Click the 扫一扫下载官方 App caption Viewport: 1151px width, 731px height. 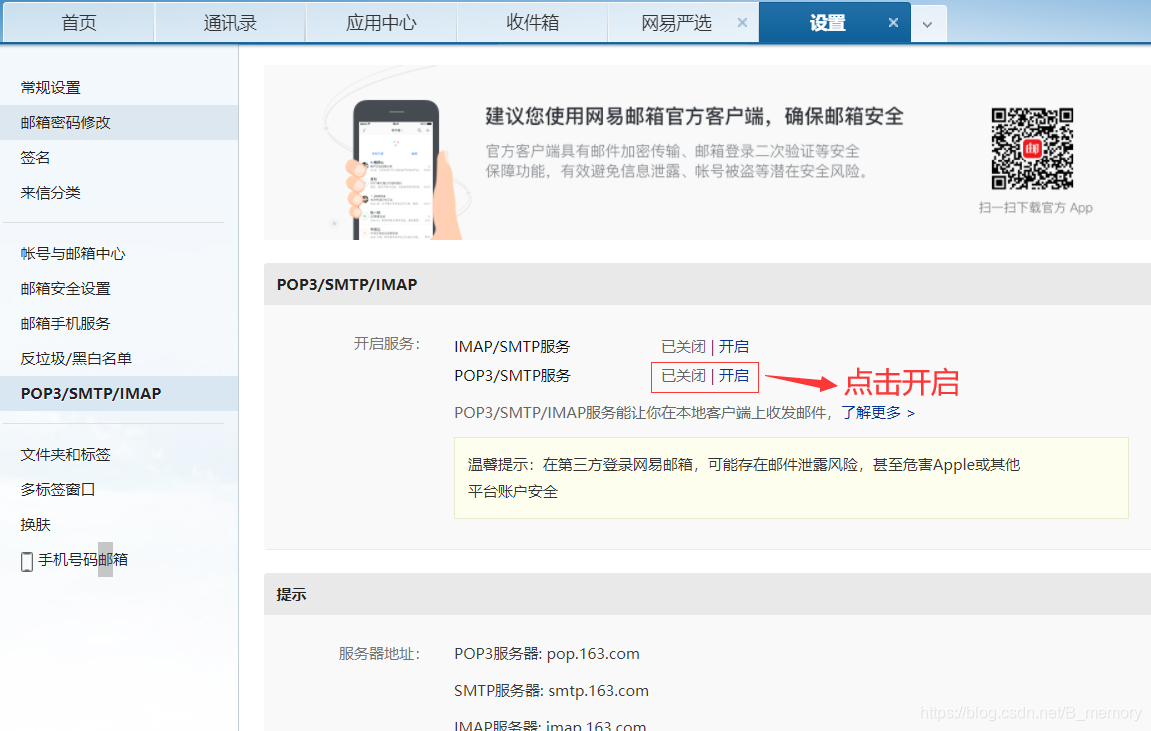[1036, 208]
